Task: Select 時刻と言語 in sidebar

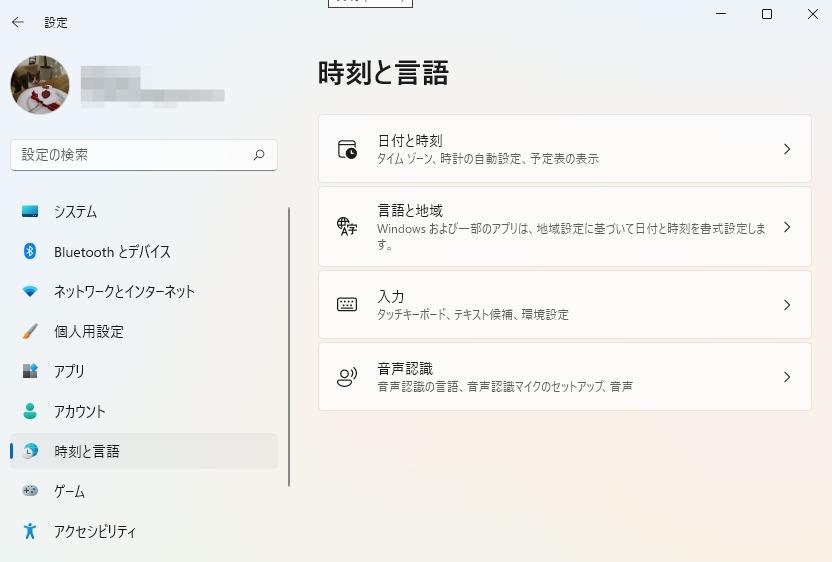Action: pyautogui.click(x=144, y=451)
